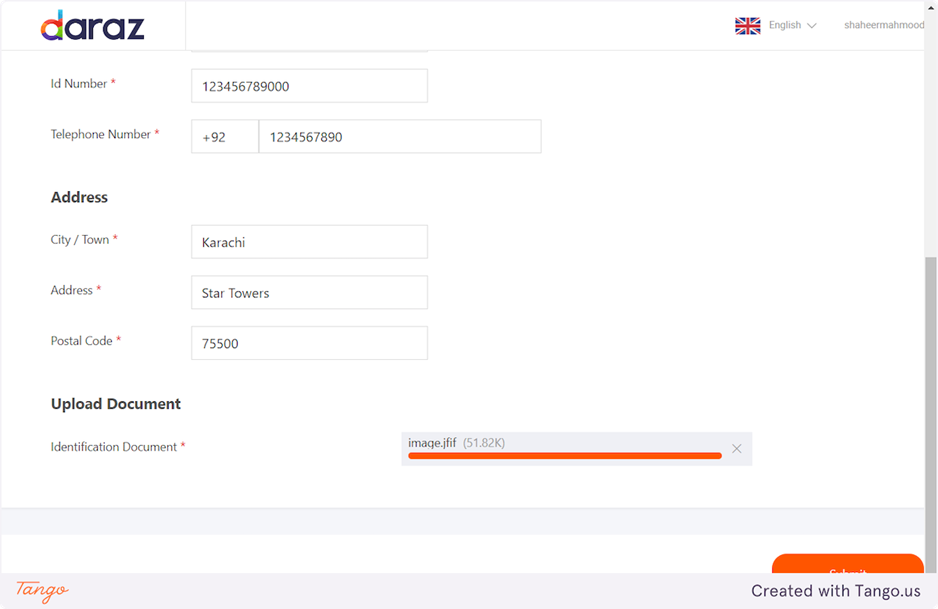Click the Daraz logo

pos(92,25)
